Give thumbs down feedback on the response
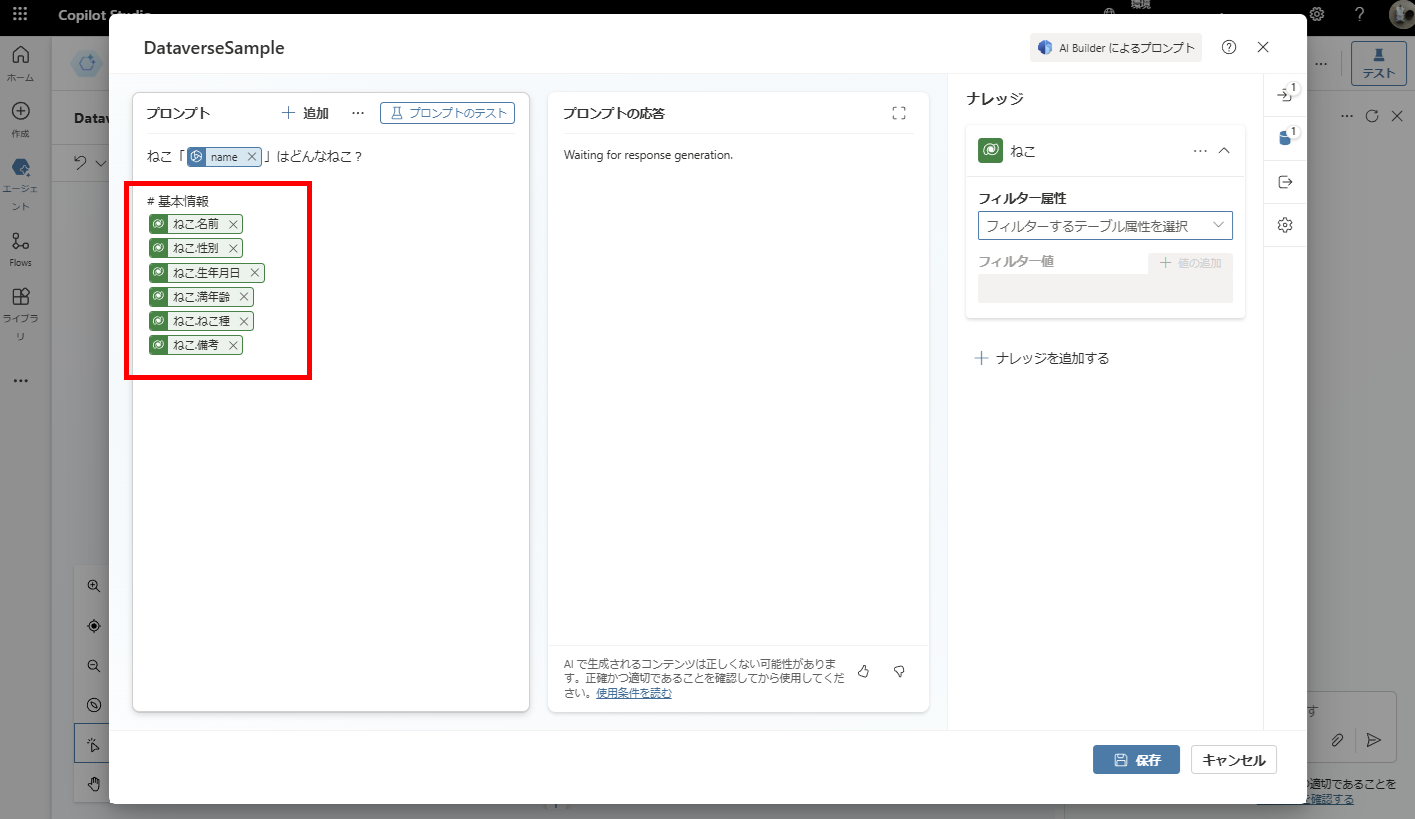 (x=899, y=671)
